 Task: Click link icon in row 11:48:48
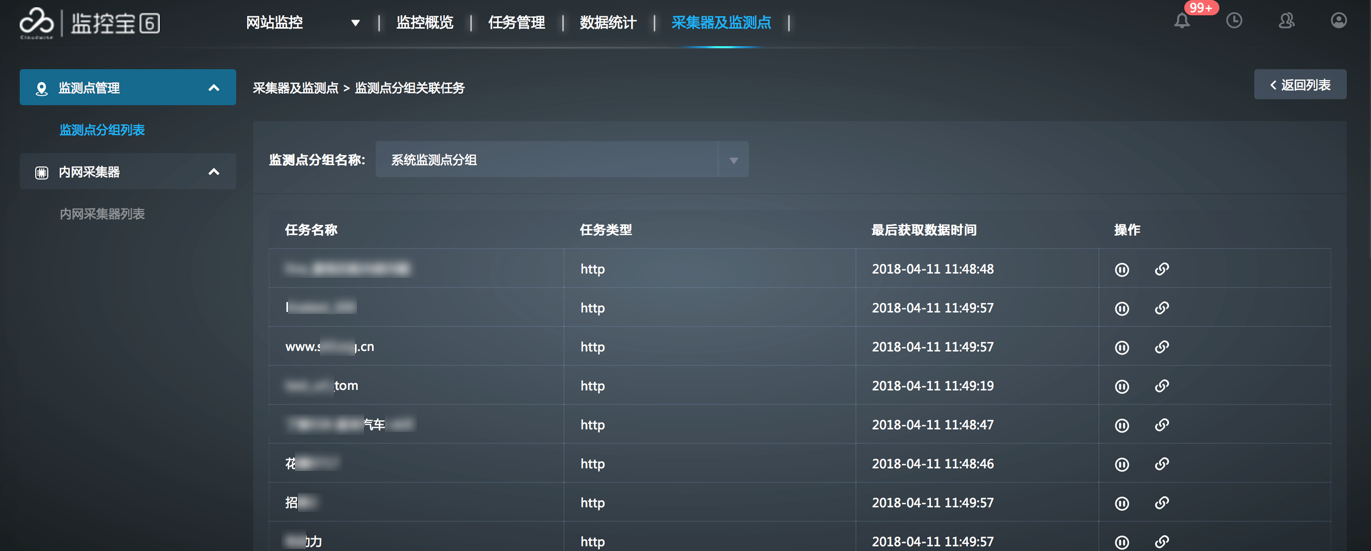(1162, 269)
